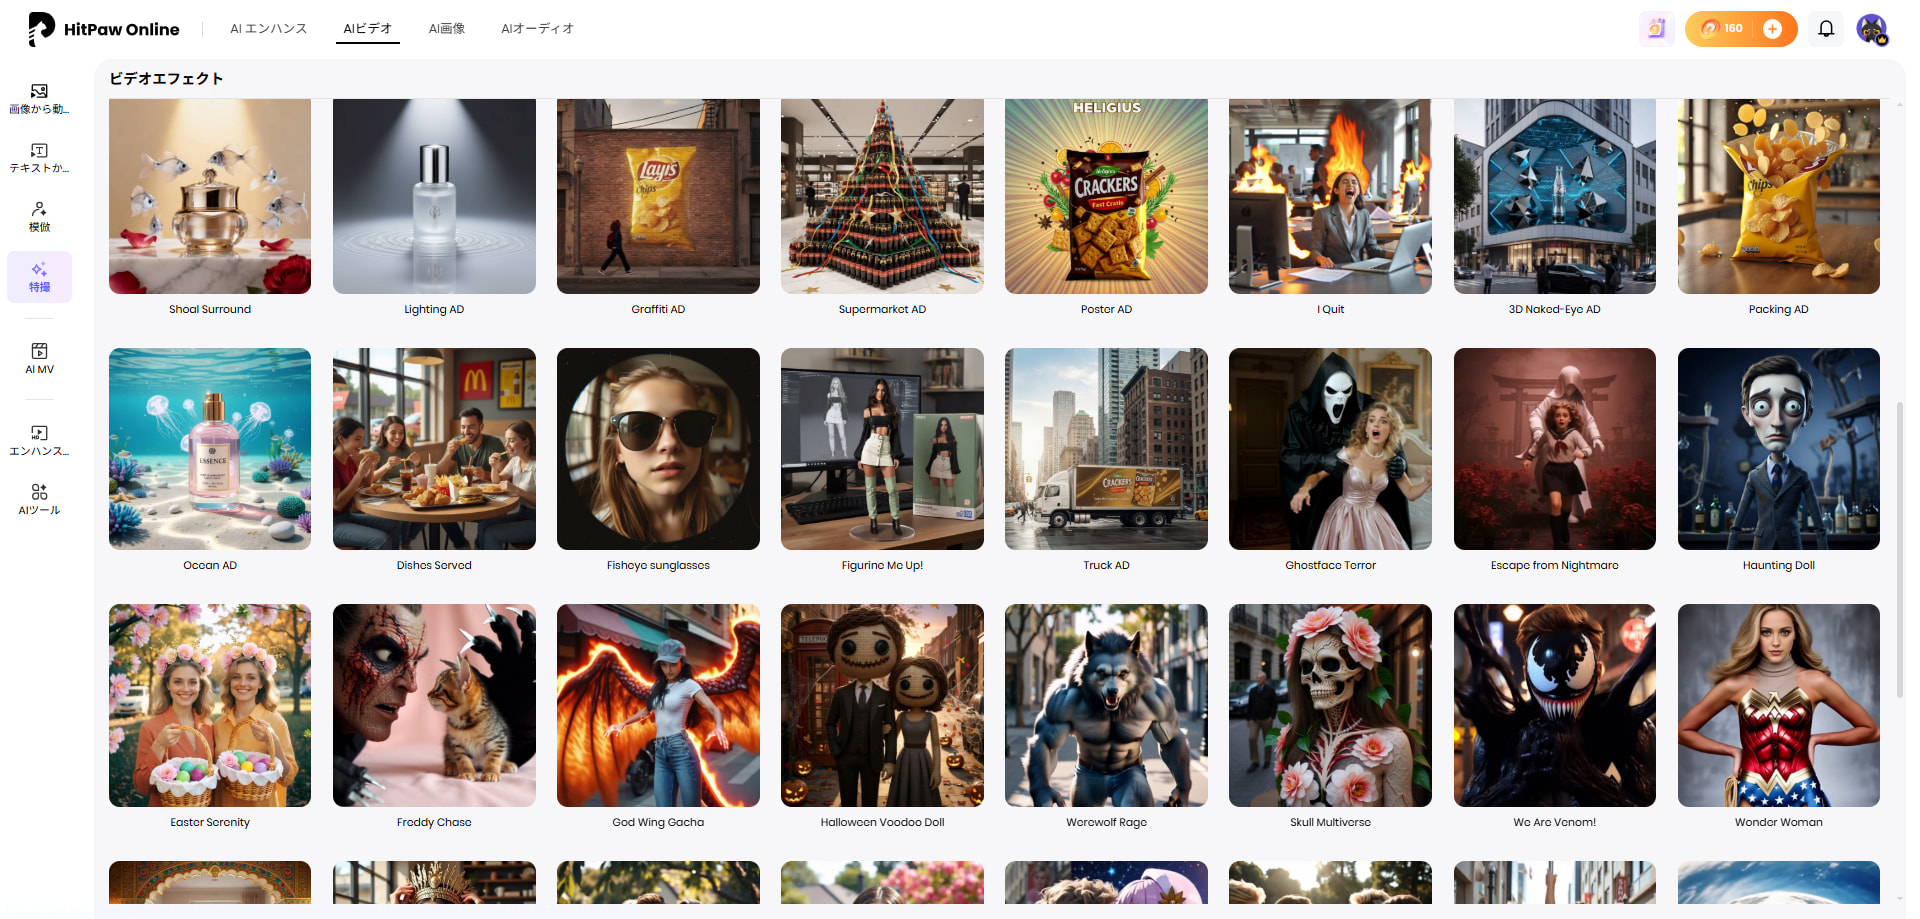Click the "Haunting Doll" caption text
The height and width of the screenshot is (919, 1920).
click(1779, 565)
